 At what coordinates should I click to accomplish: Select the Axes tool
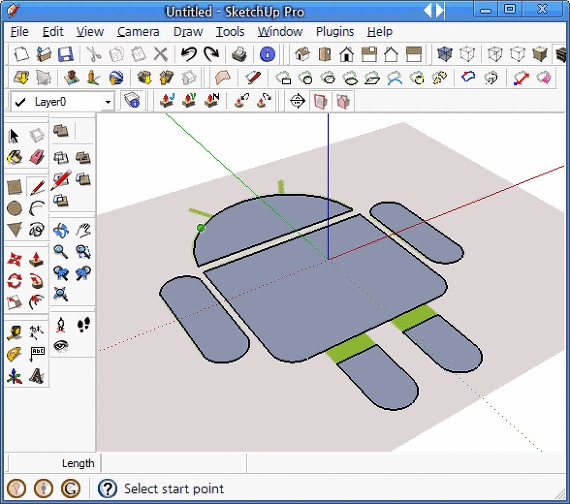pos(15,376)
